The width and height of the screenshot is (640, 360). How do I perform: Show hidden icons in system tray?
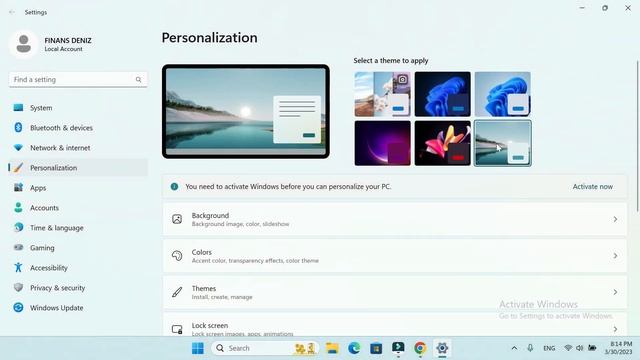(514, 348)
